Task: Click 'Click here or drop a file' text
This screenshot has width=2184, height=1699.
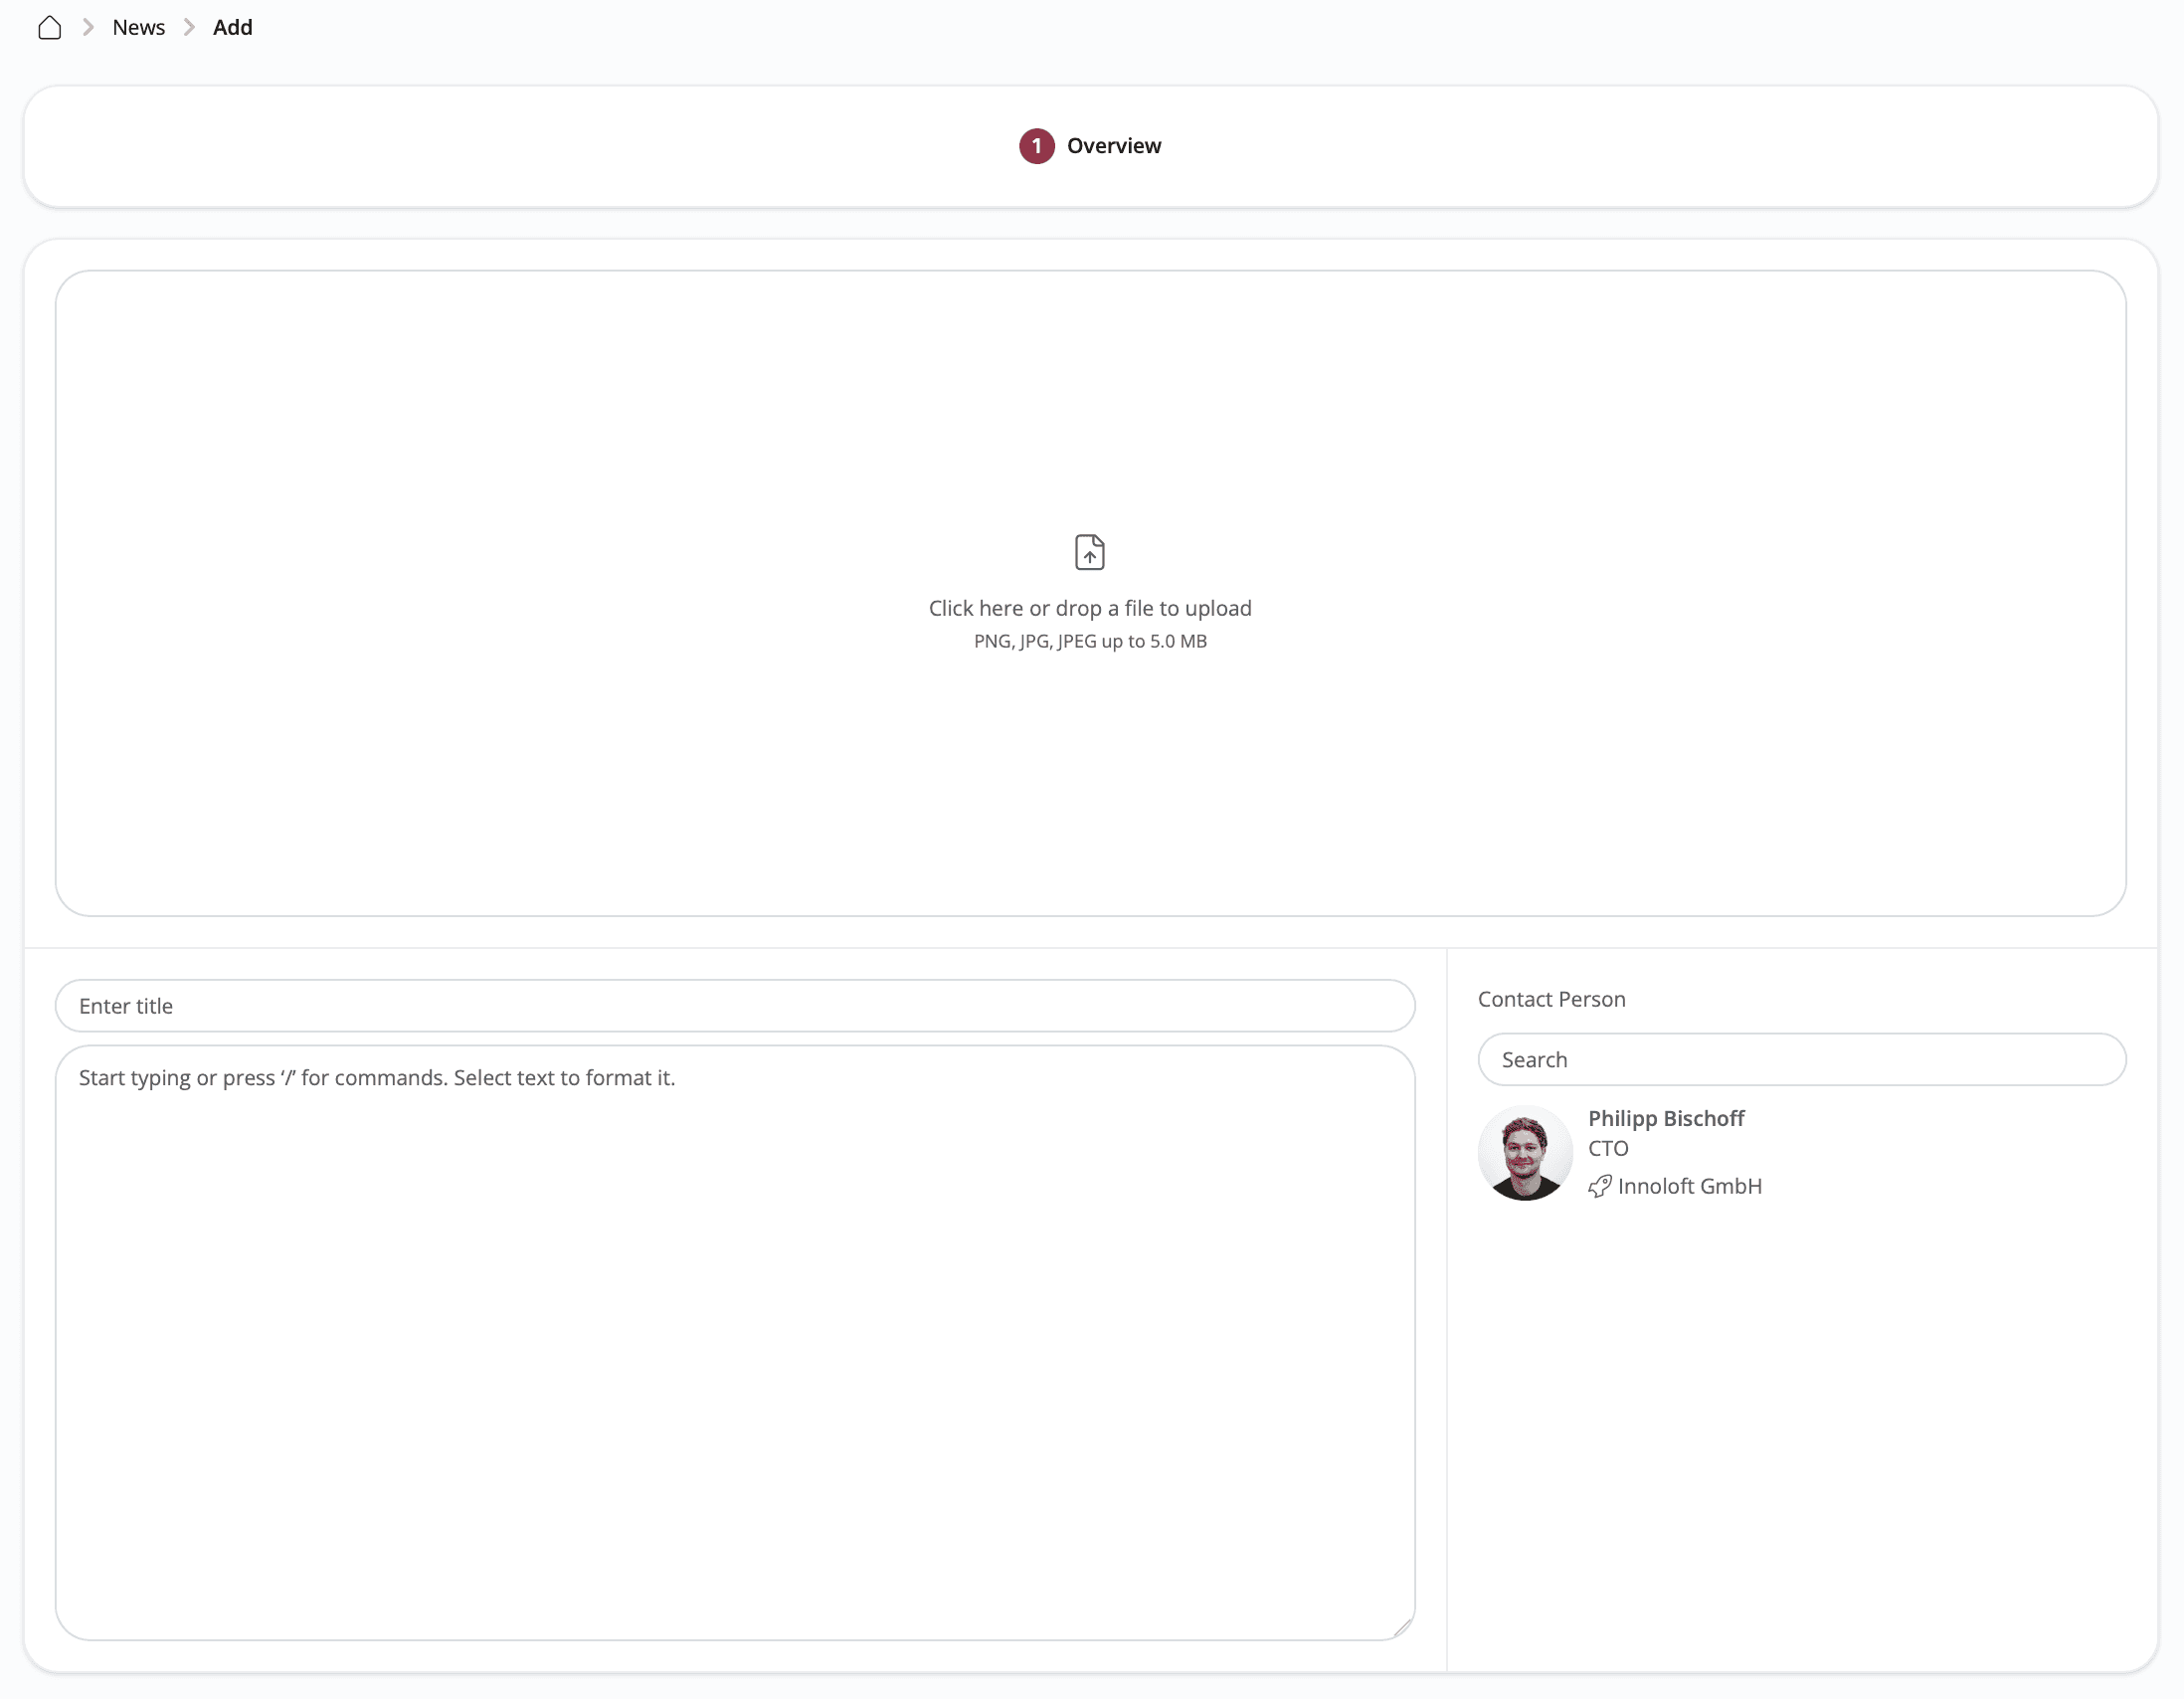Action: tap(1089, 608)
